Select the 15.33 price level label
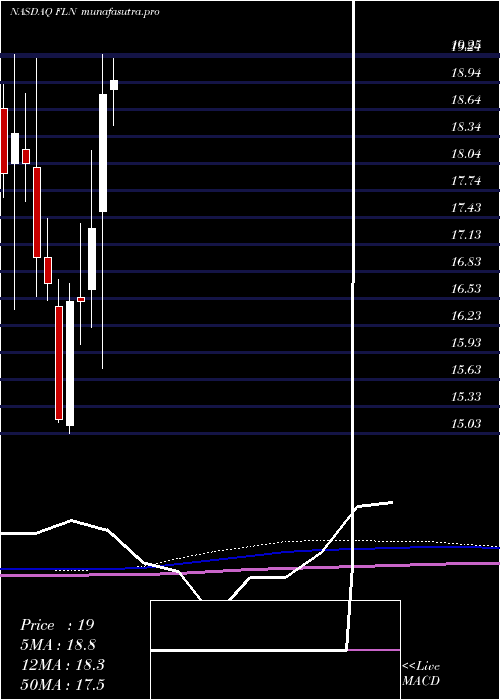500x700 pixels. pos(466,396)
